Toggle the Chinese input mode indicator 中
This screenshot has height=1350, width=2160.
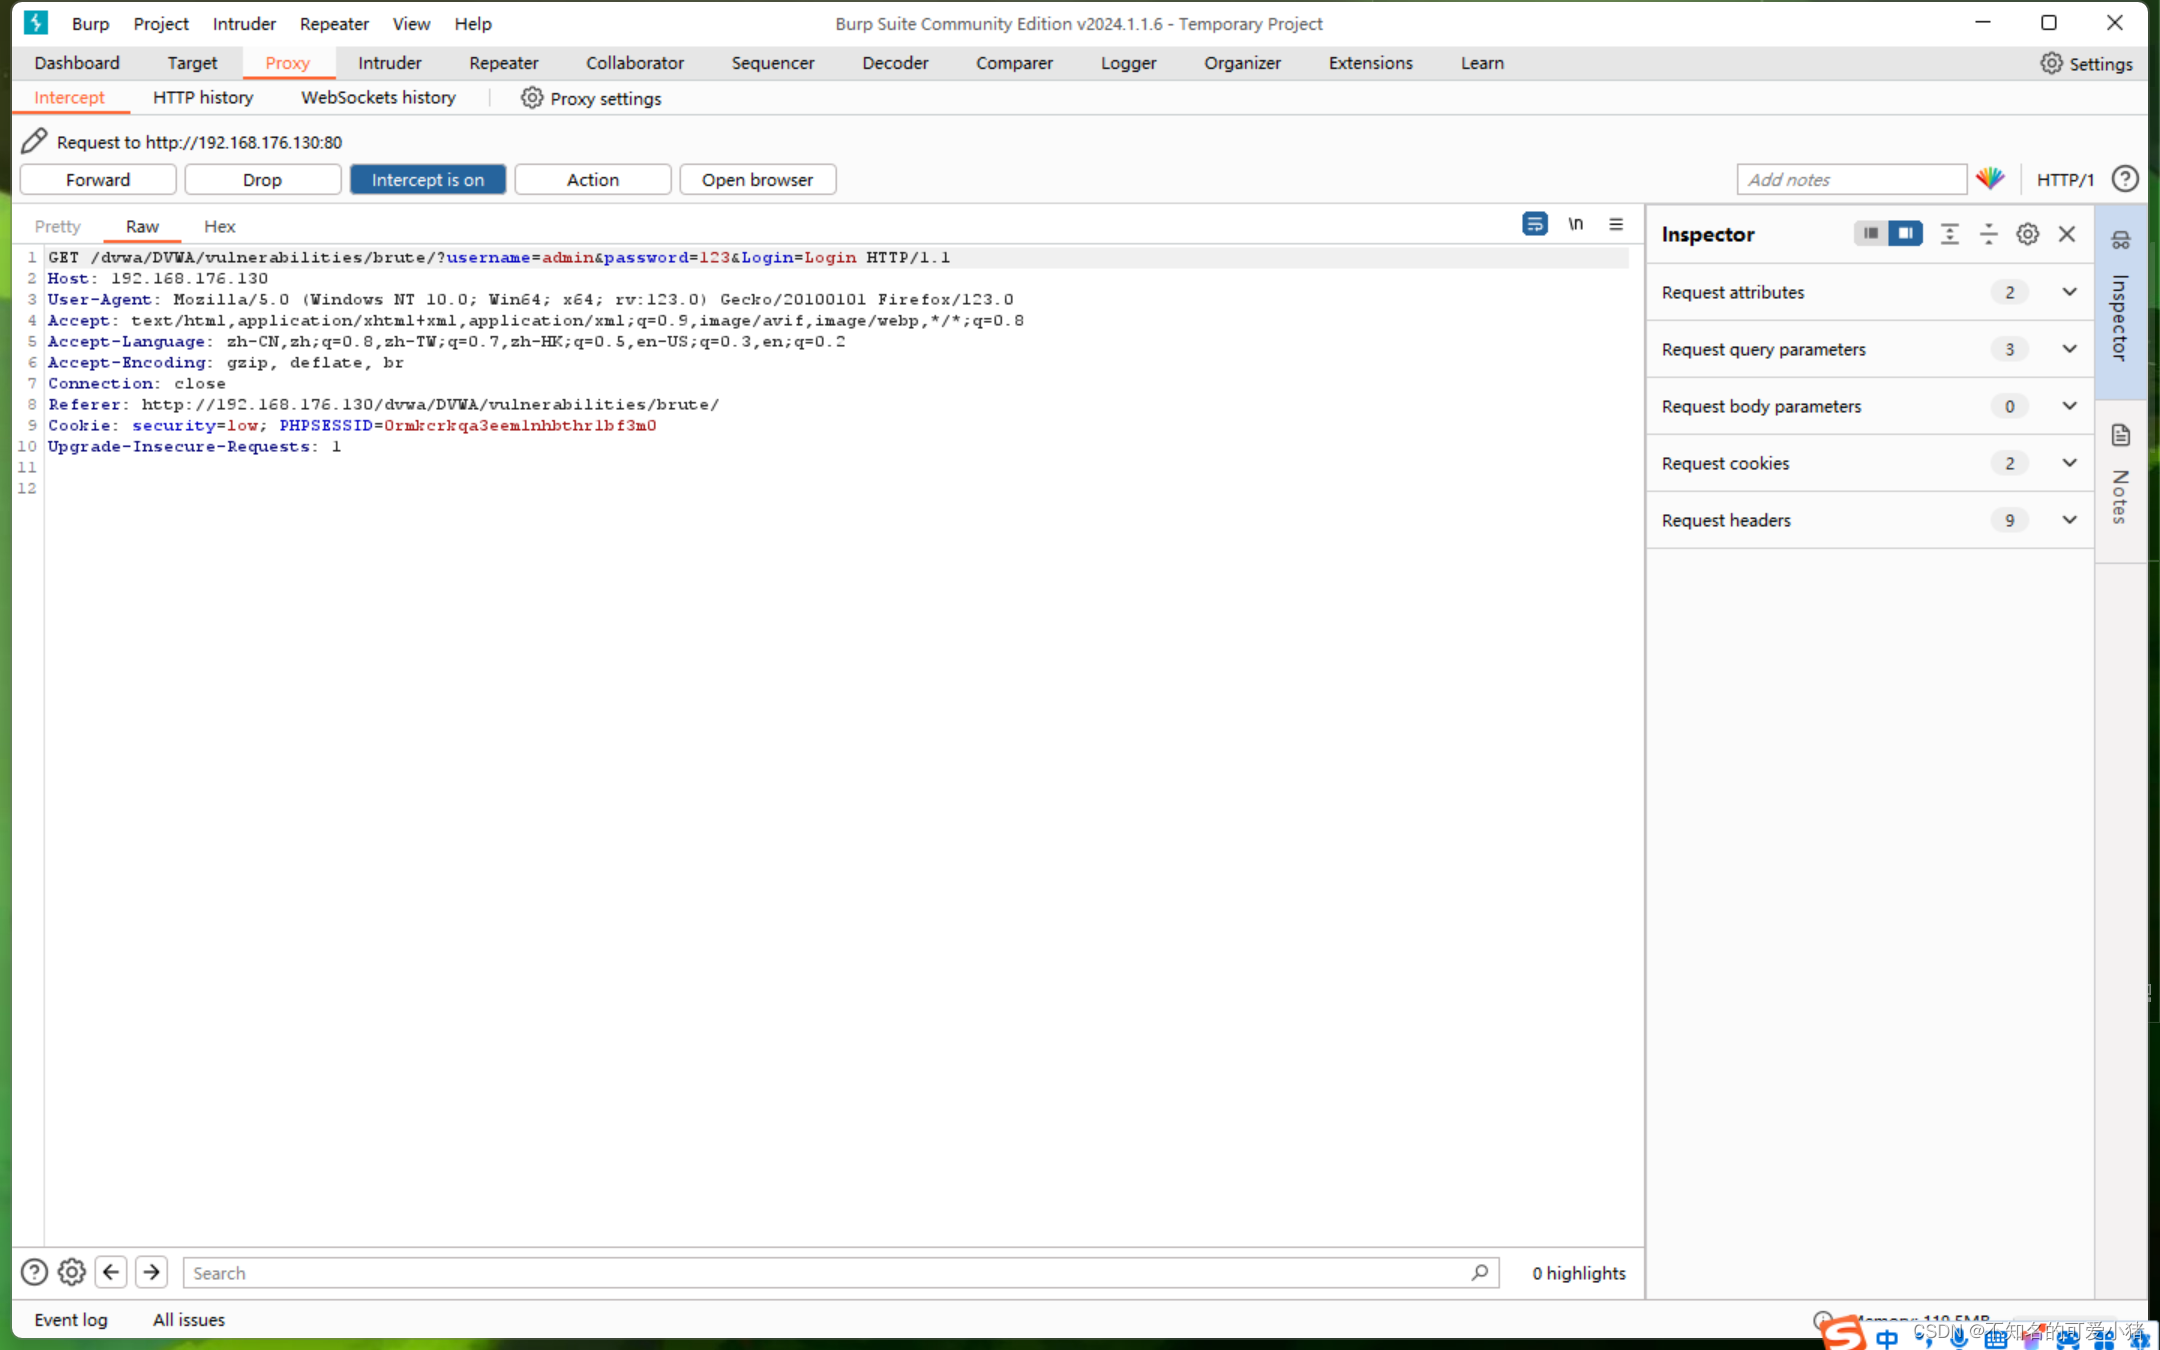pos(1886,1337)
